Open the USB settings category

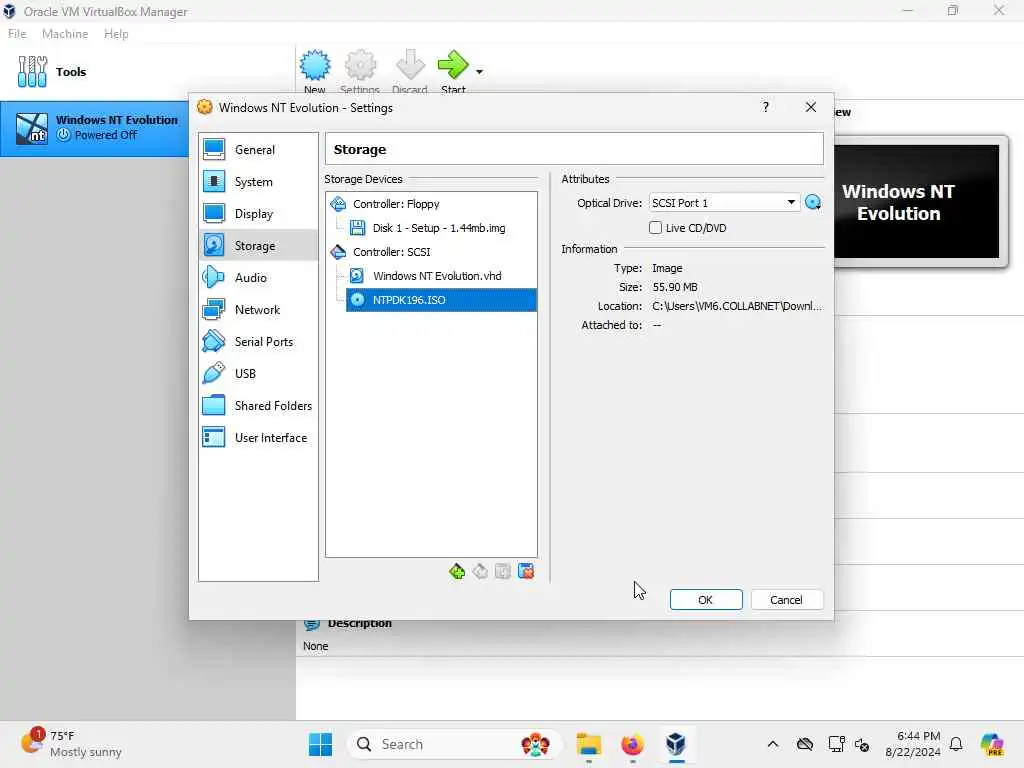(258, 374)
